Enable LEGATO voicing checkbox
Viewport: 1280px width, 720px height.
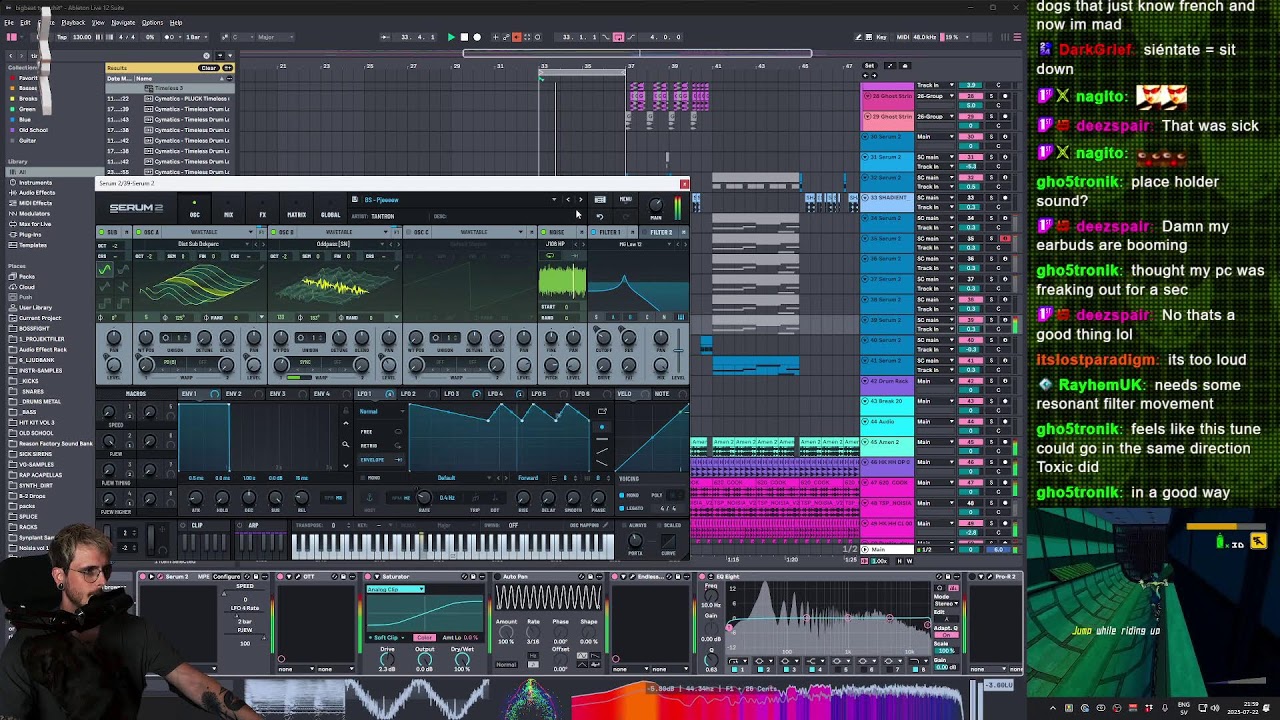coord(624,508)
